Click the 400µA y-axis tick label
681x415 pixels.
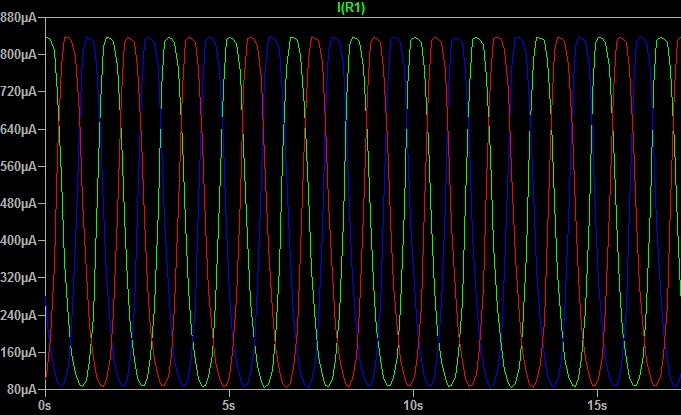pyautogui.click(x=19, y=240)
